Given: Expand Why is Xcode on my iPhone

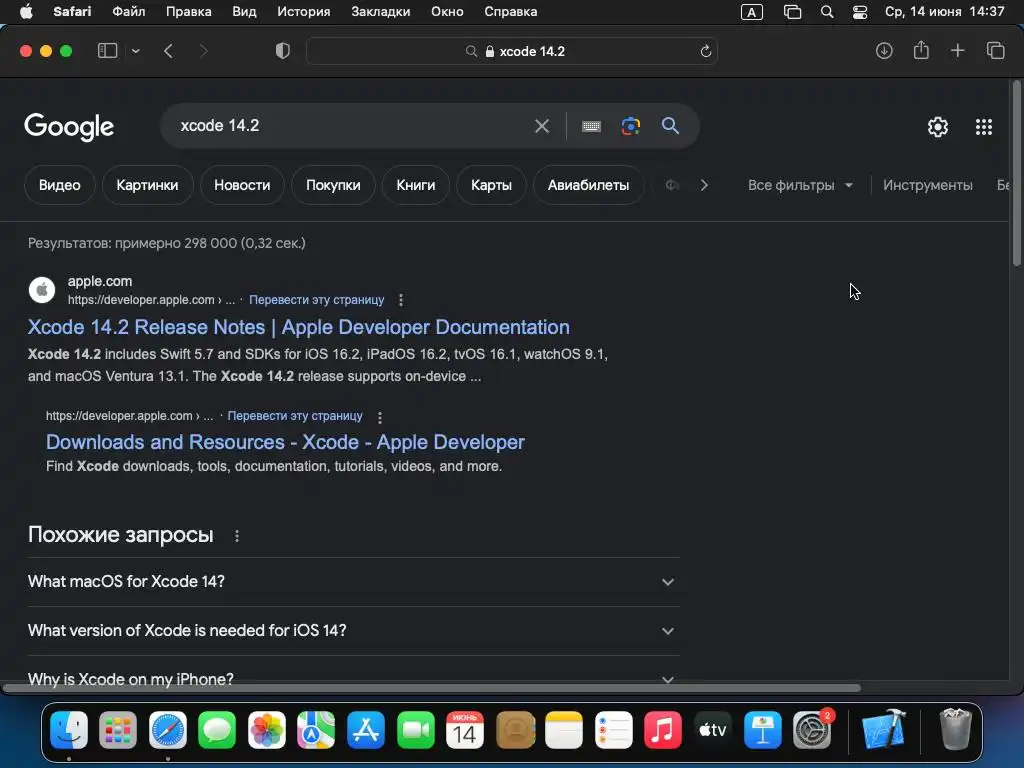Looking at the screenshot, I should coord(353,679).
